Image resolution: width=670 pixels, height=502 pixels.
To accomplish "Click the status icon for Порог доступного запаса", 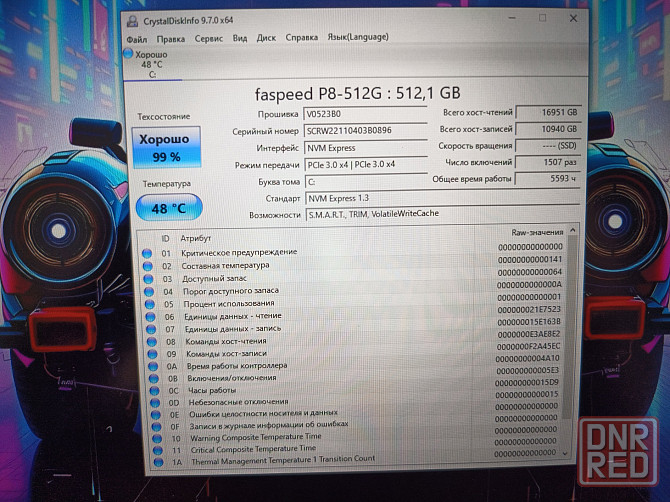I will pos(149,292).
